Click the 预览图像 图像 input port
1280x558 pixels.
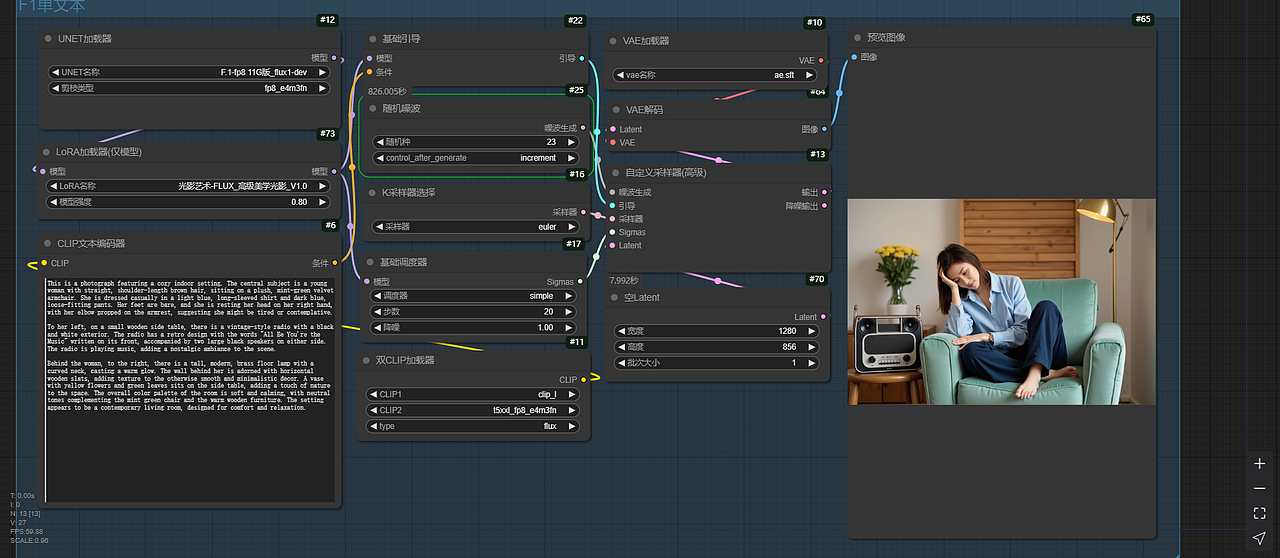click(853, 57)
